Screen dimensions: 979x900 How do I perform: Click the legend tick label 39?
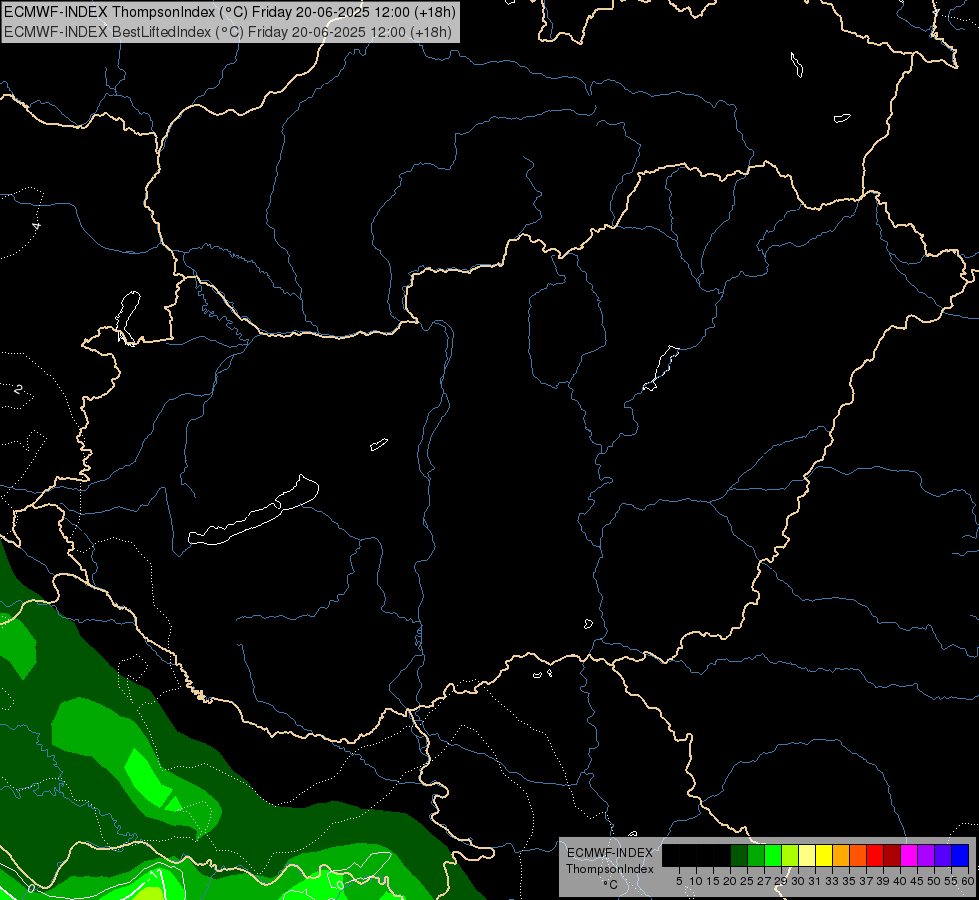(x=883, y=881)
